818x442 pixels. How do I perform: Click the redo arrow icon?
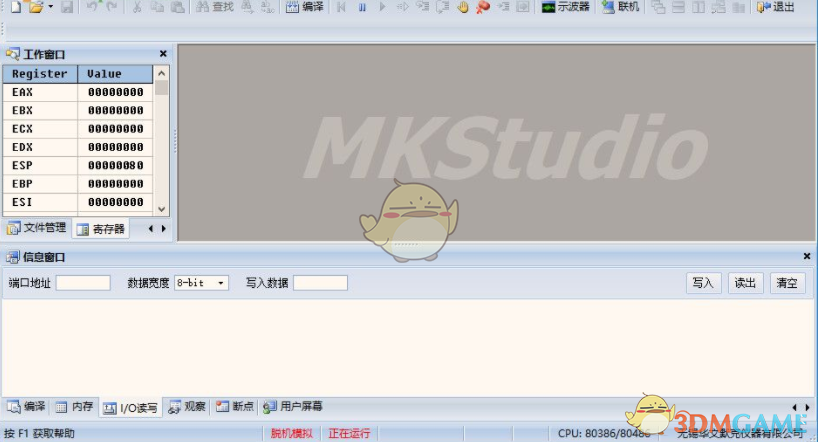(x=112, y=7)
